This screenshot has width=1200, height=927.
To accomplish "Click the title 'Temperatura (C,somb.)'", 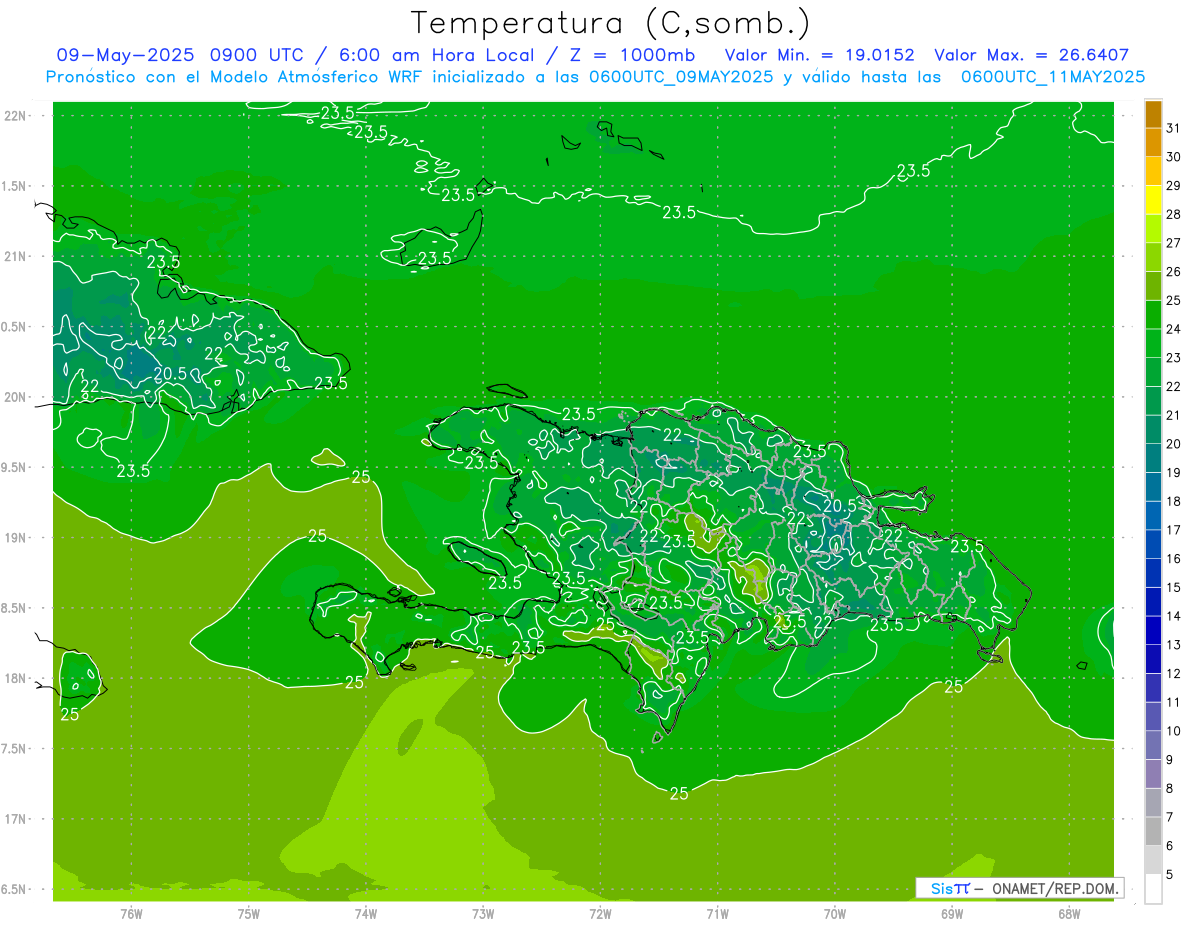I will click(x=611, y=24).
